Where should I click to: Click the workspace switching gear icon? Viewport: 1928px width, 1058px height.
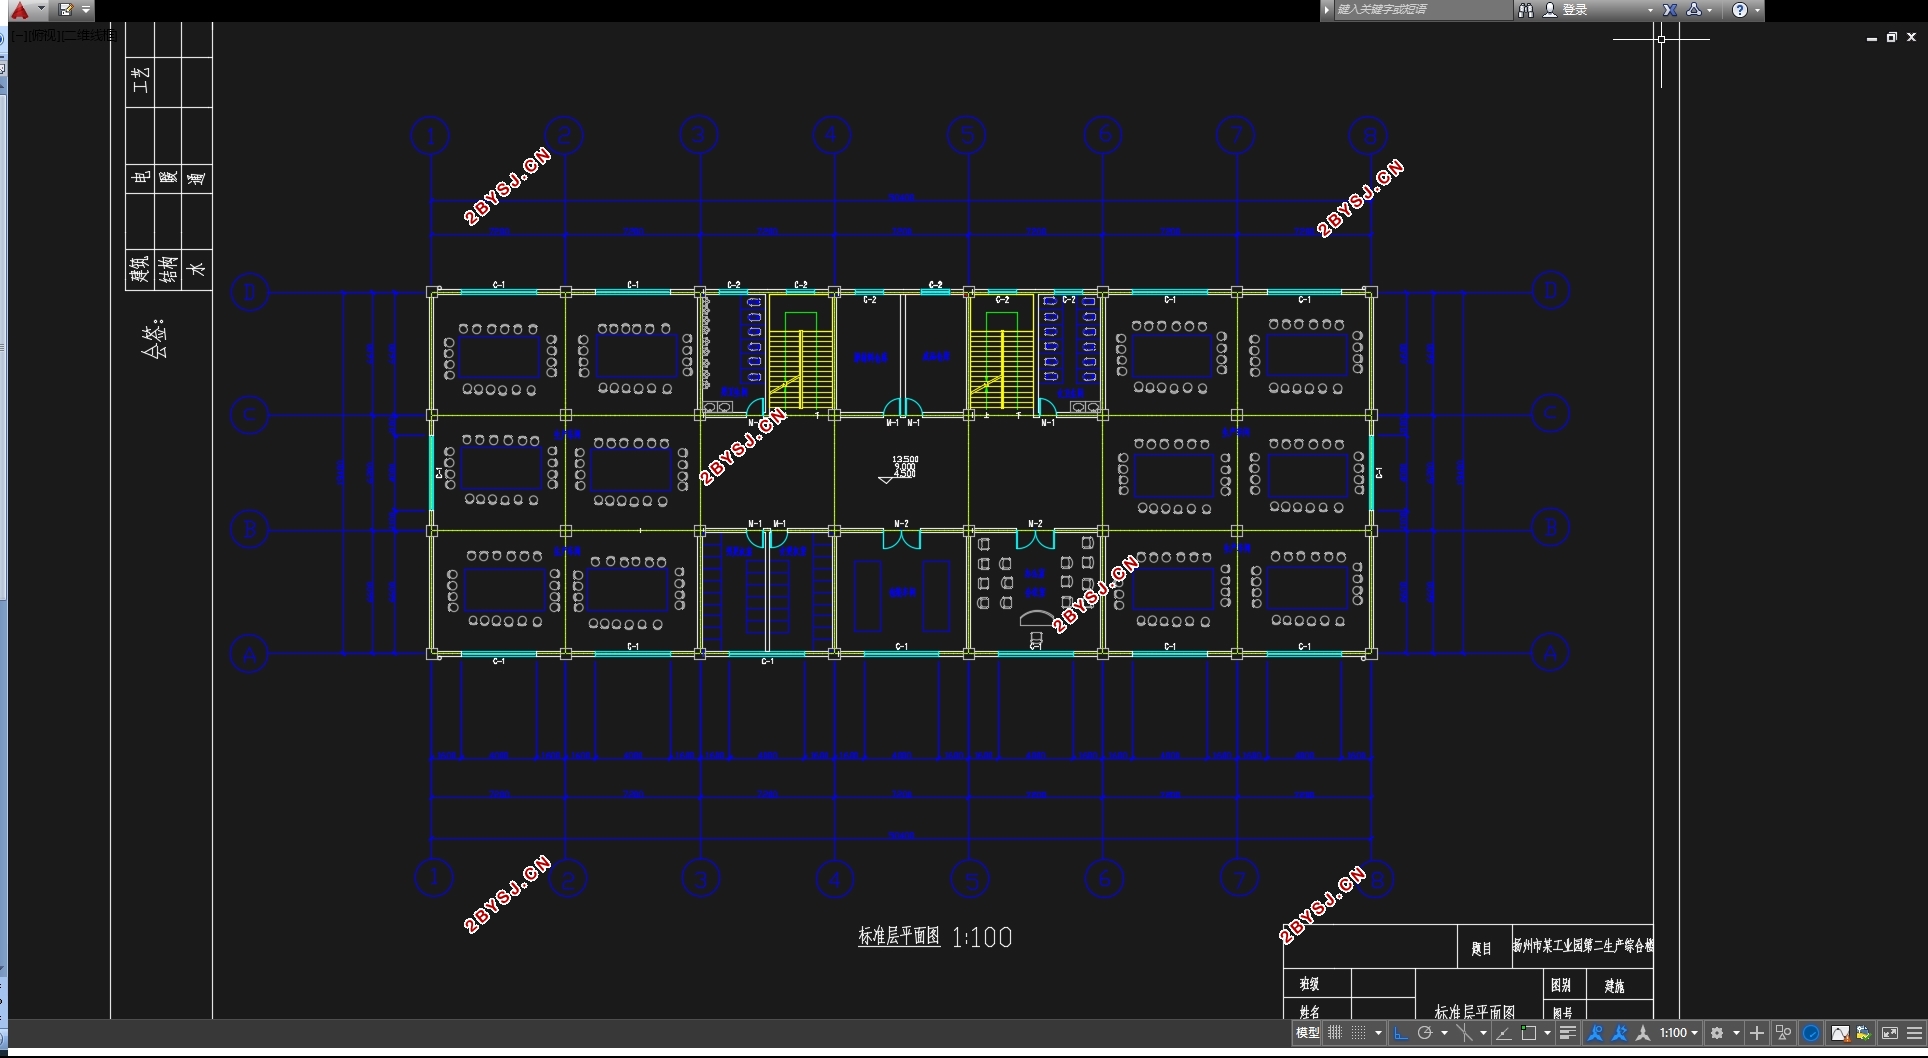(x=1717, y=1033)
